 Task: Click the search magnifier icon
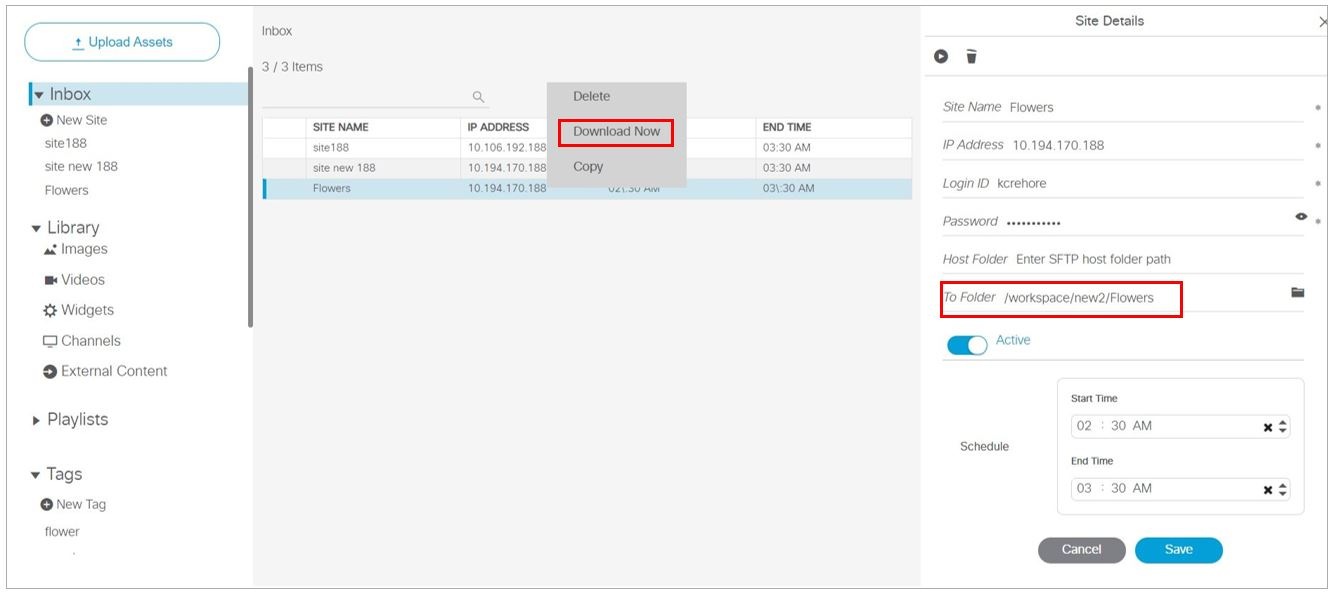click(478, 97)
